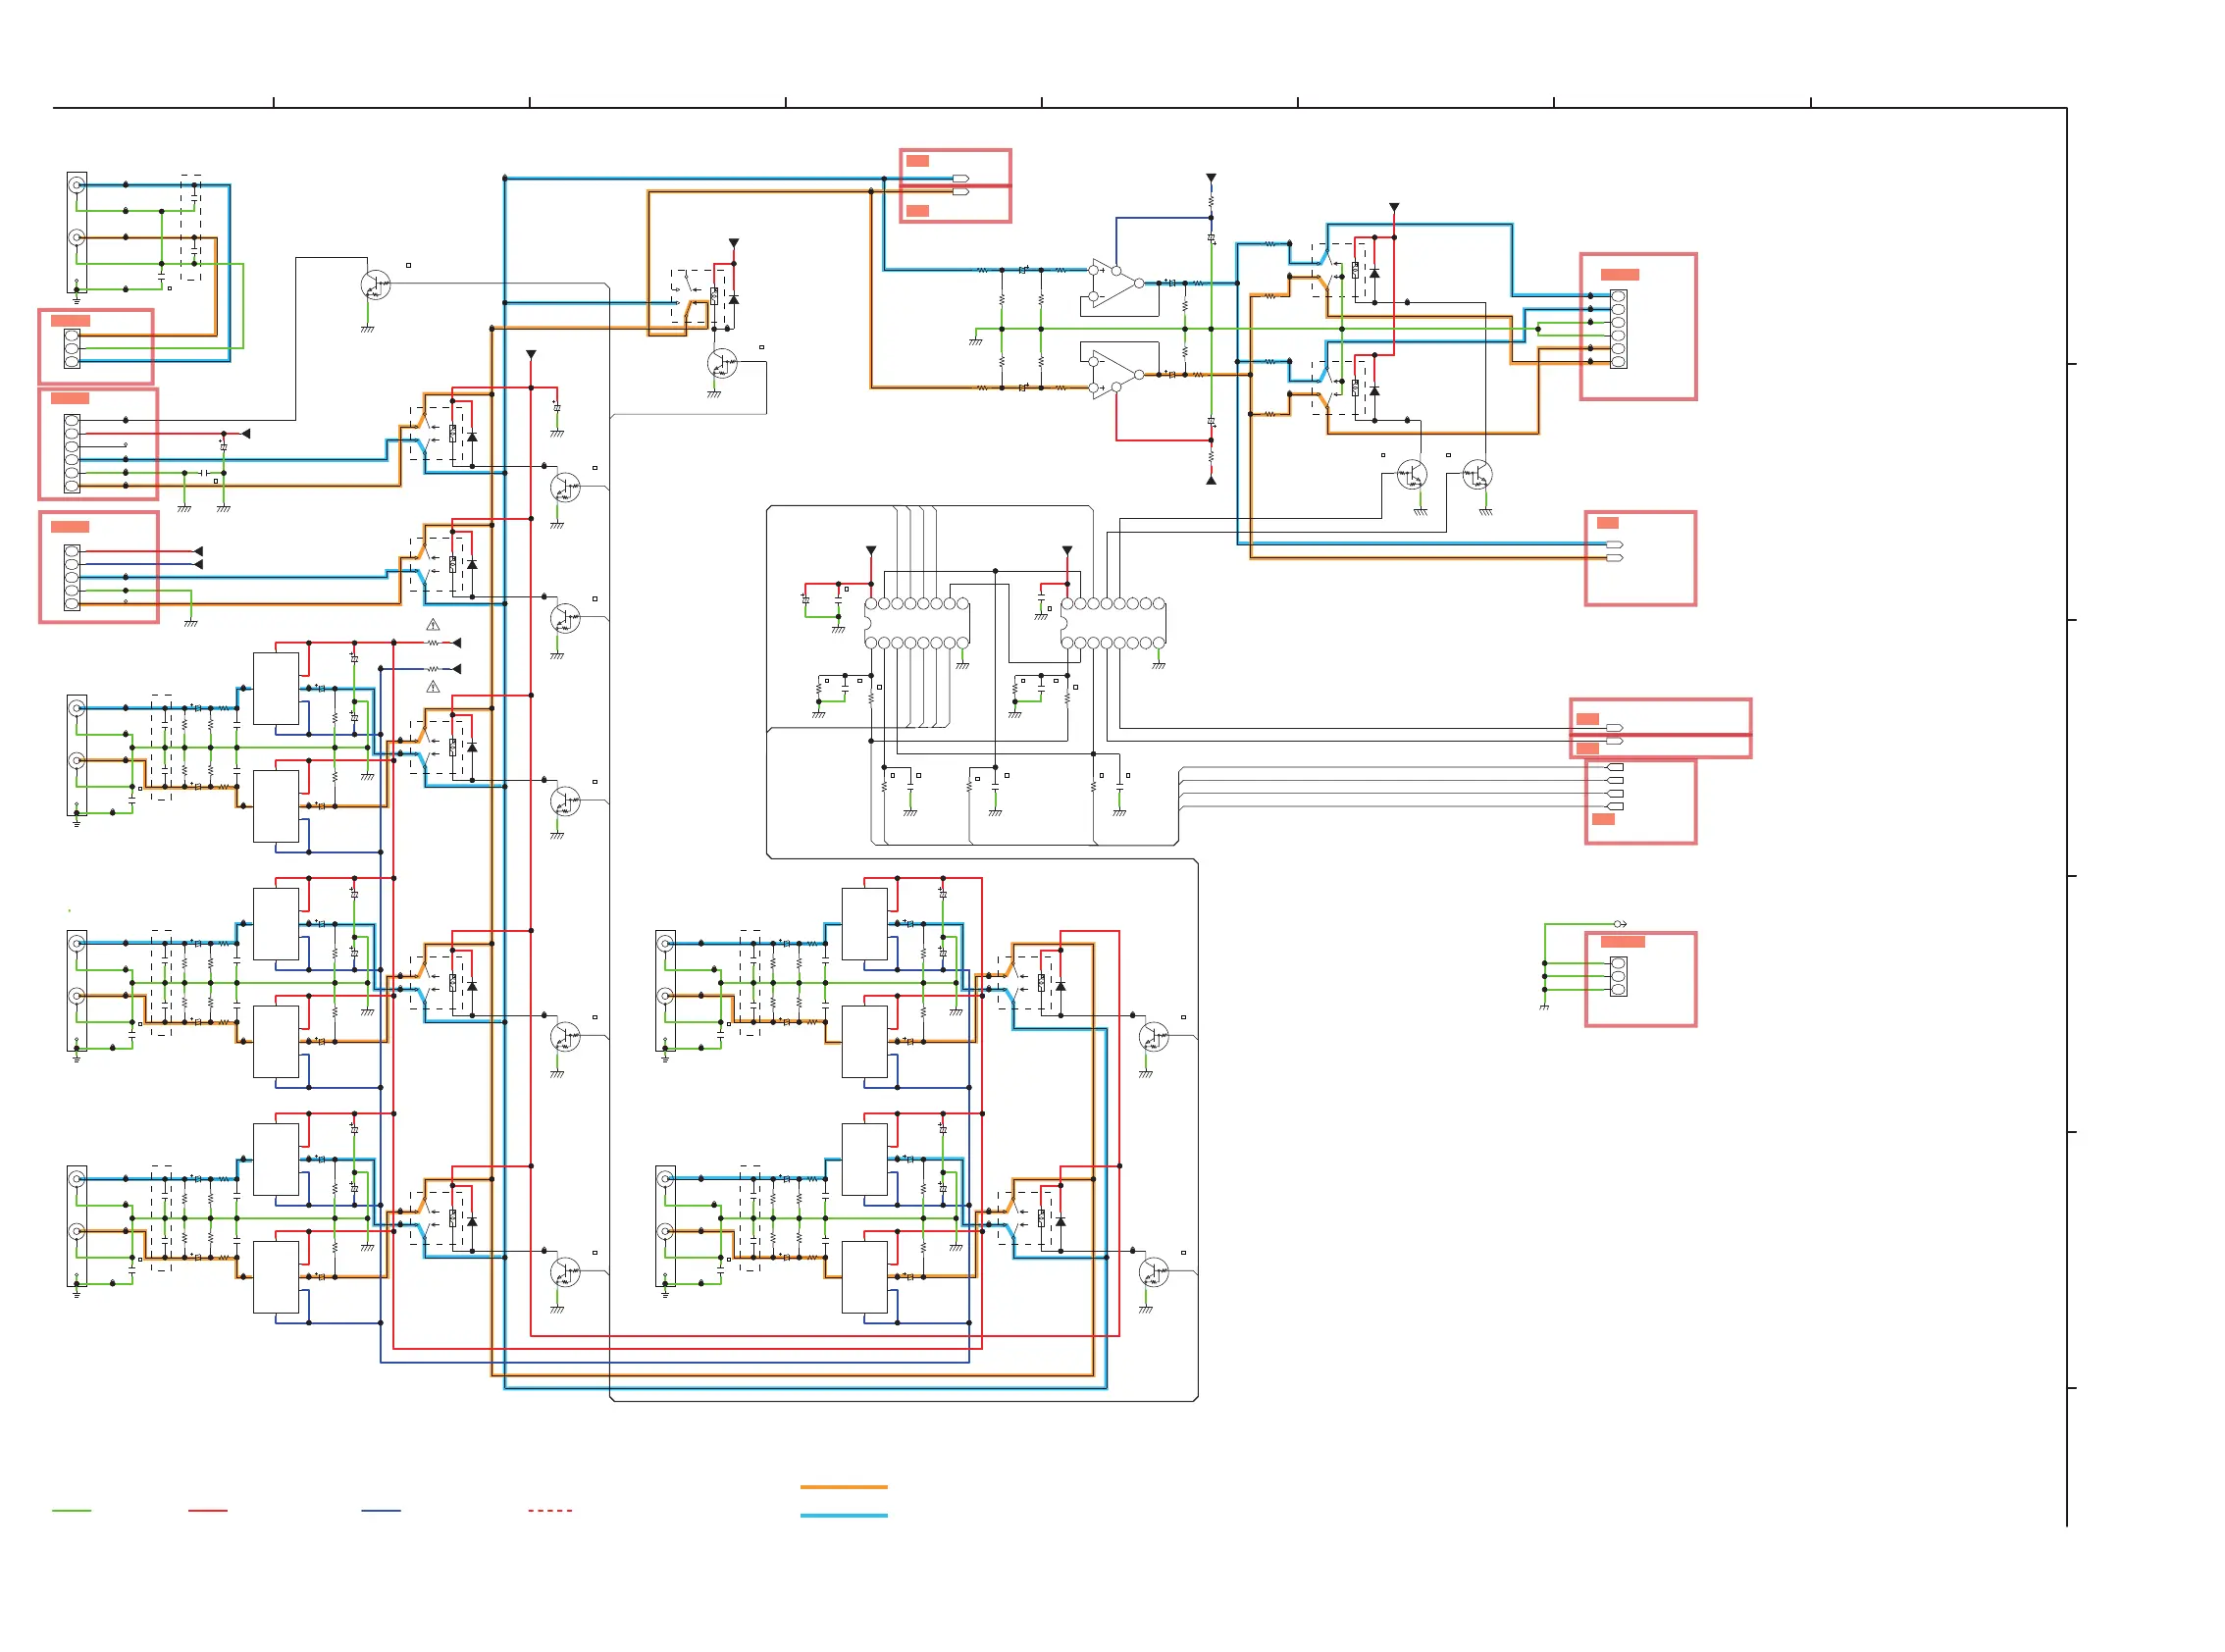
Task: Click the dashed red line sample in the legend
Action: click(550, 1511)
